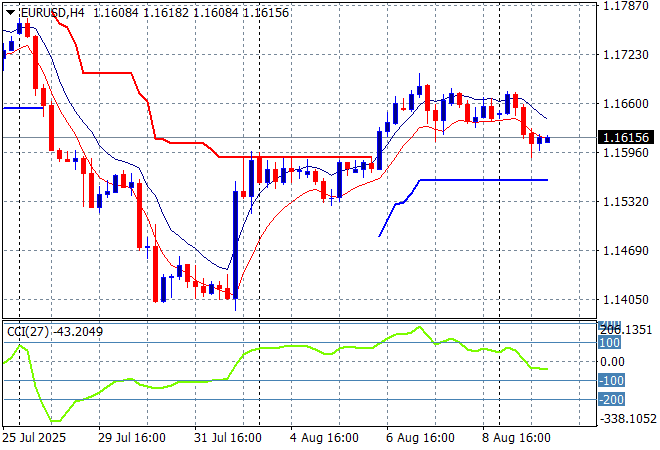Click the 31 Jul 16:00 time label
The width and height of the screenshot is (660, 450).
point(228,438)
